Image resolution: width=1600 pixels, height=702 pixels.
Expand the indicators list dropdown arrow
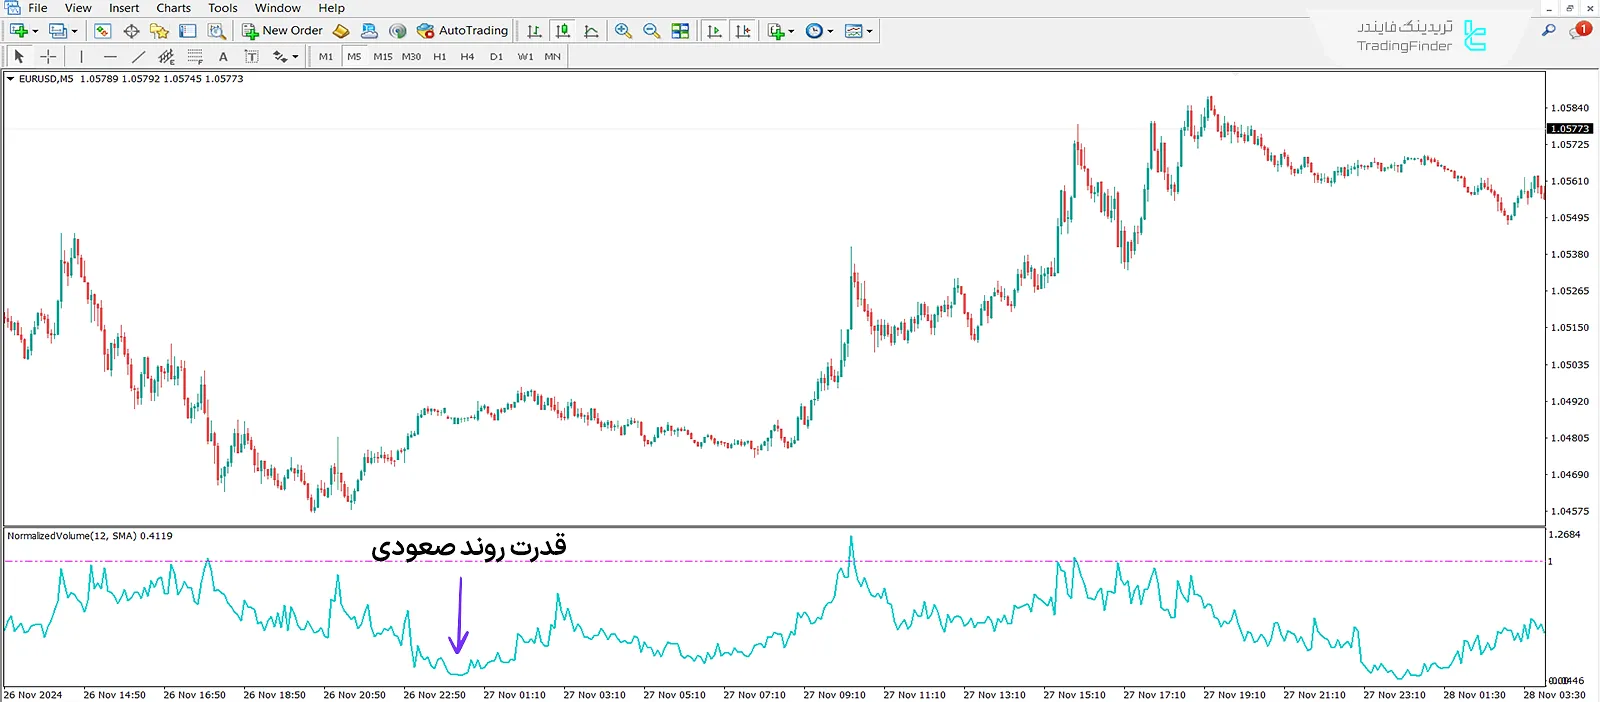pyautogui.click(x=791, y=31)
